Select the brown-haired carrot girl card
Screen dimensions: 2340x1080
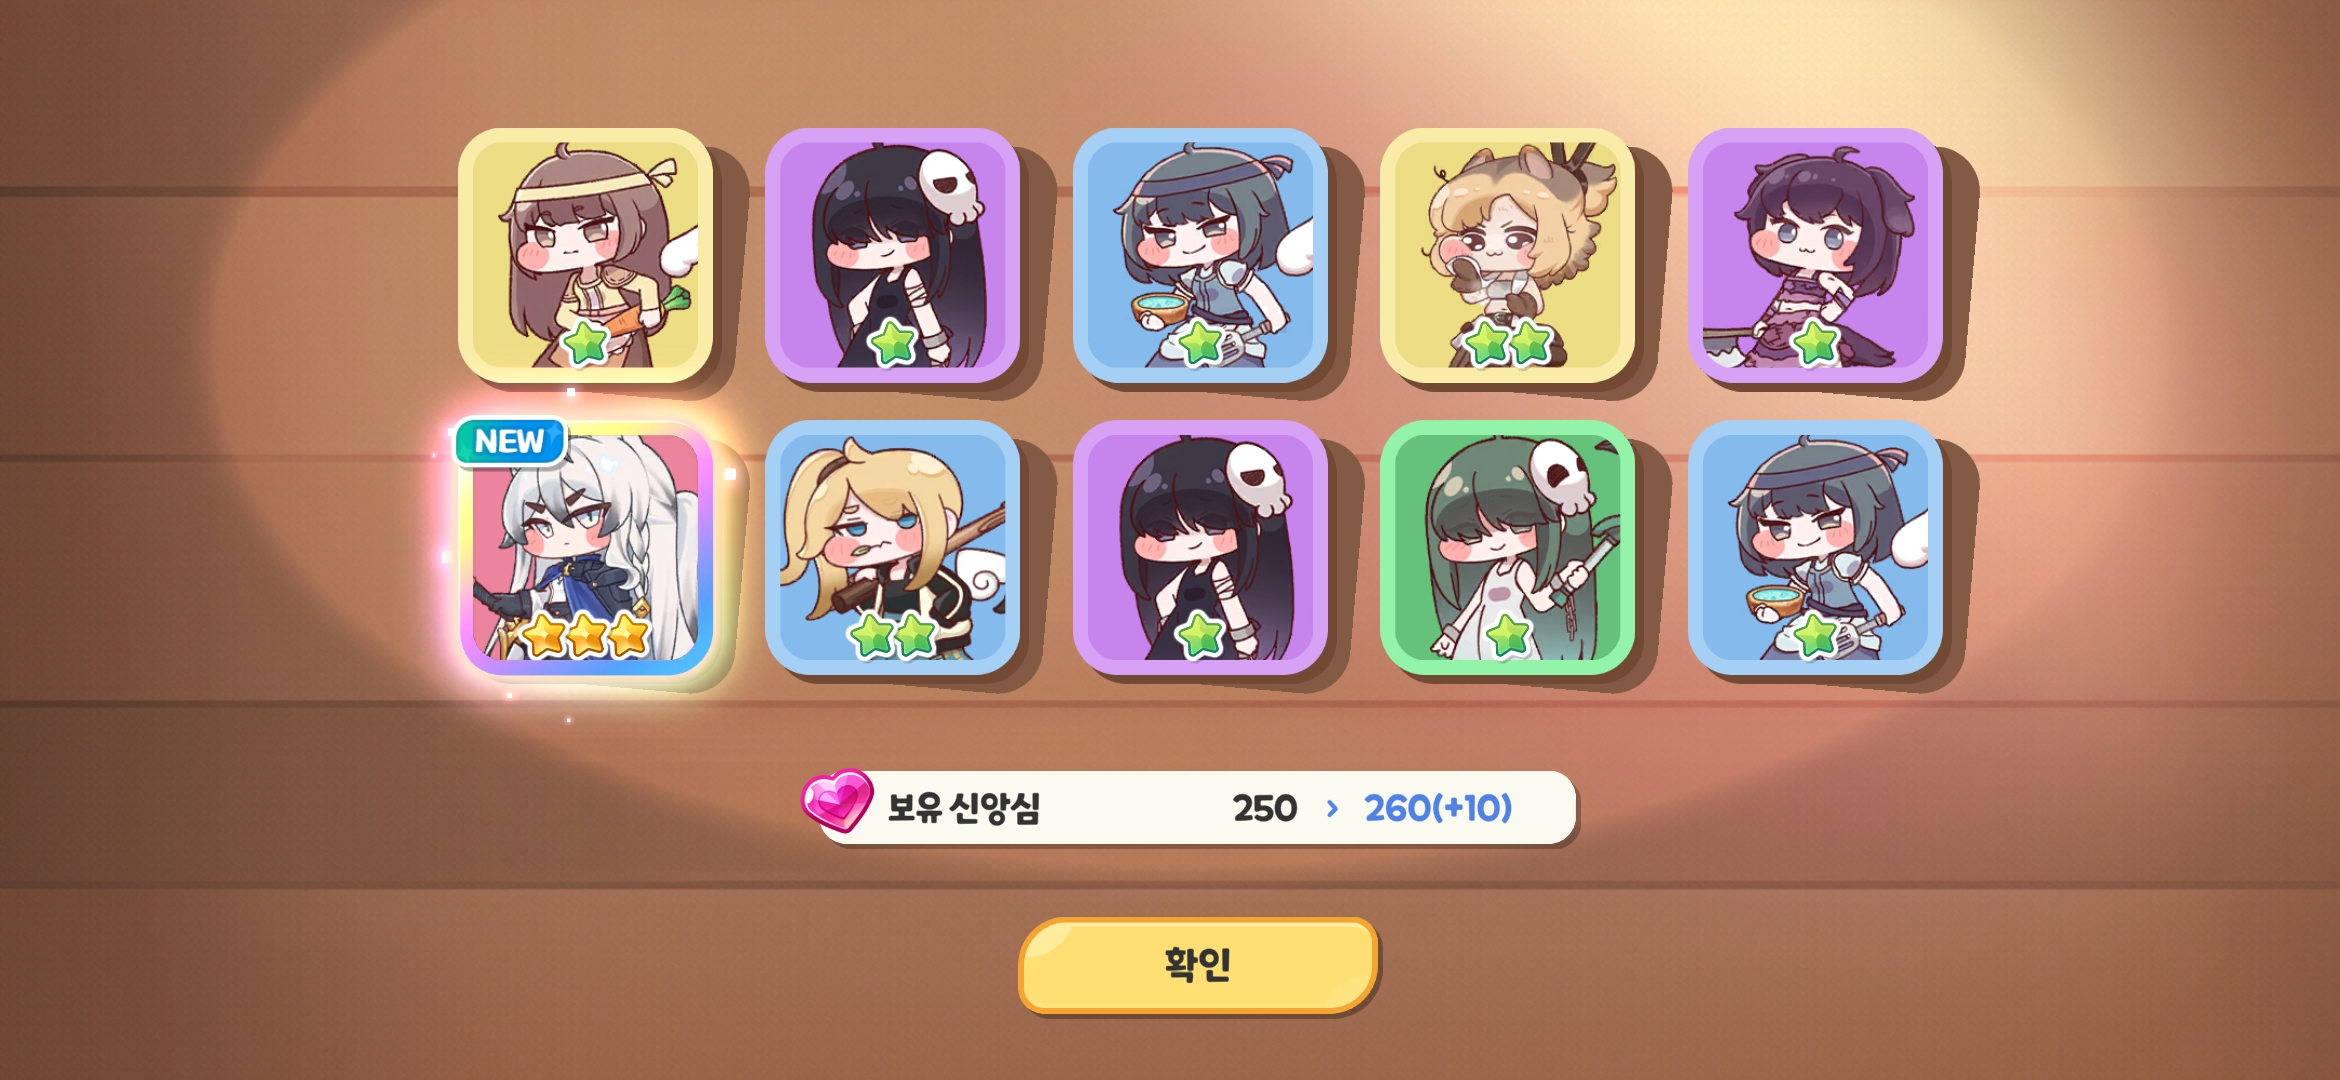(x=585, y=255)
